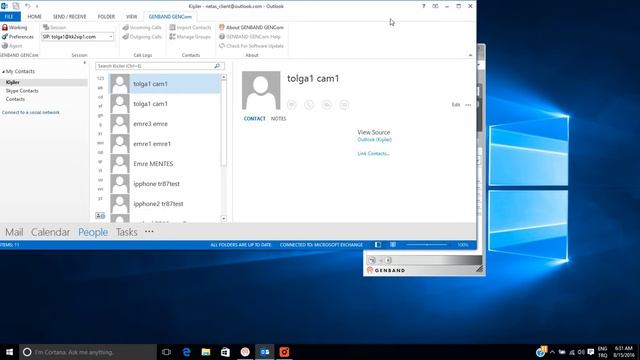
Task: Go to Tasks in navigation bar
Action: point(127,232)
